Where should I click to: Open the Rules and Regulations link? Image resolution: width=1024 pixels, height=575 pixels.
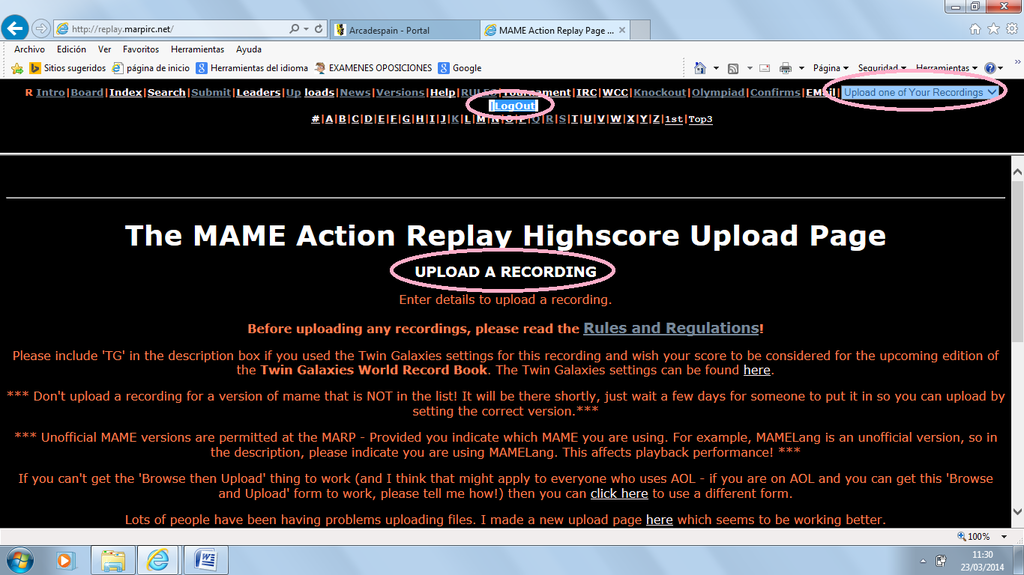(x=671, y=328)
